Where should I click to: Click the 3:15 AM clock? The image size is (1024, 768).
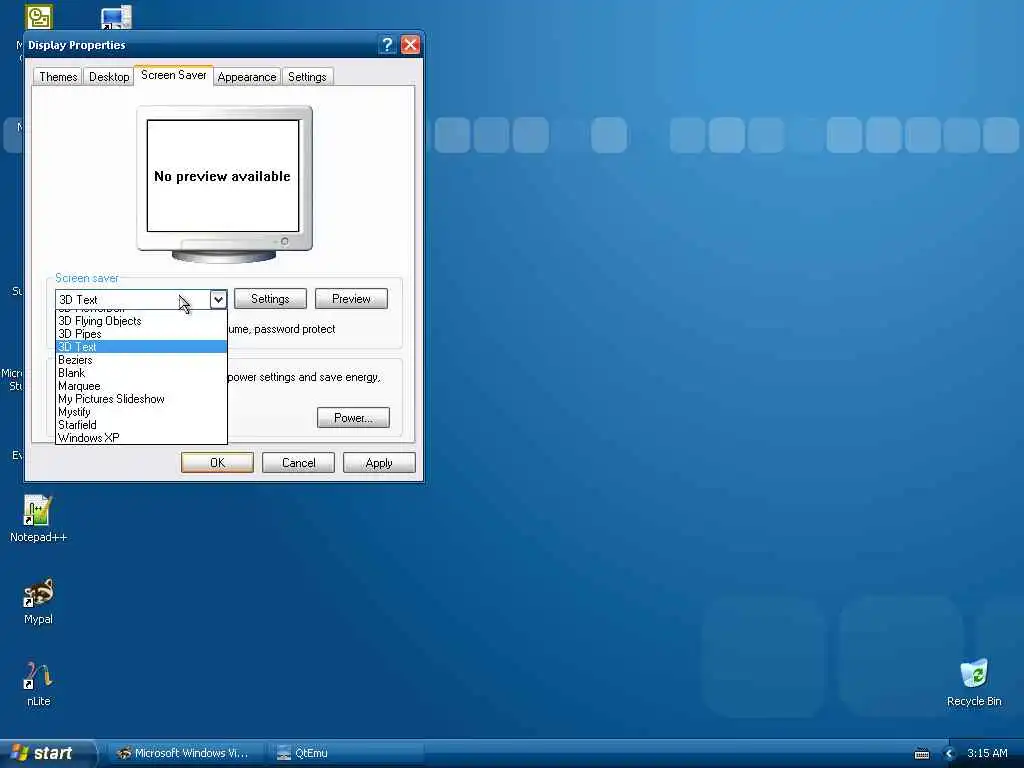click(987, 753)
